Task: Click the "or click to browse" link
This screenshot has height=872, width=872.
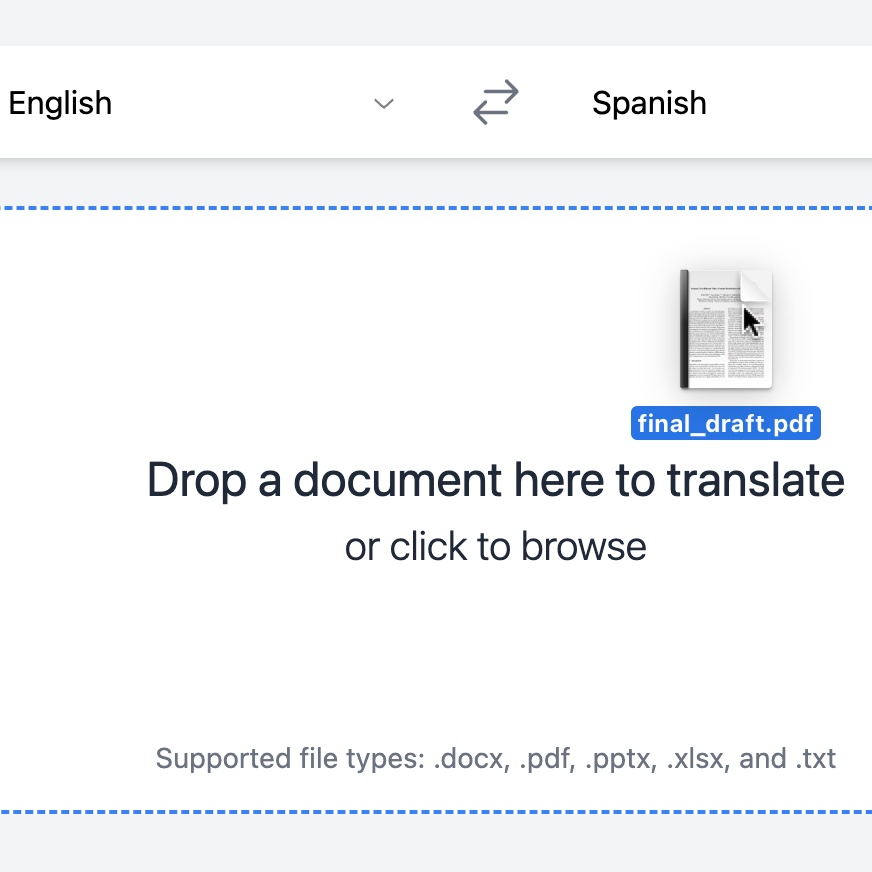Action: 496,546
